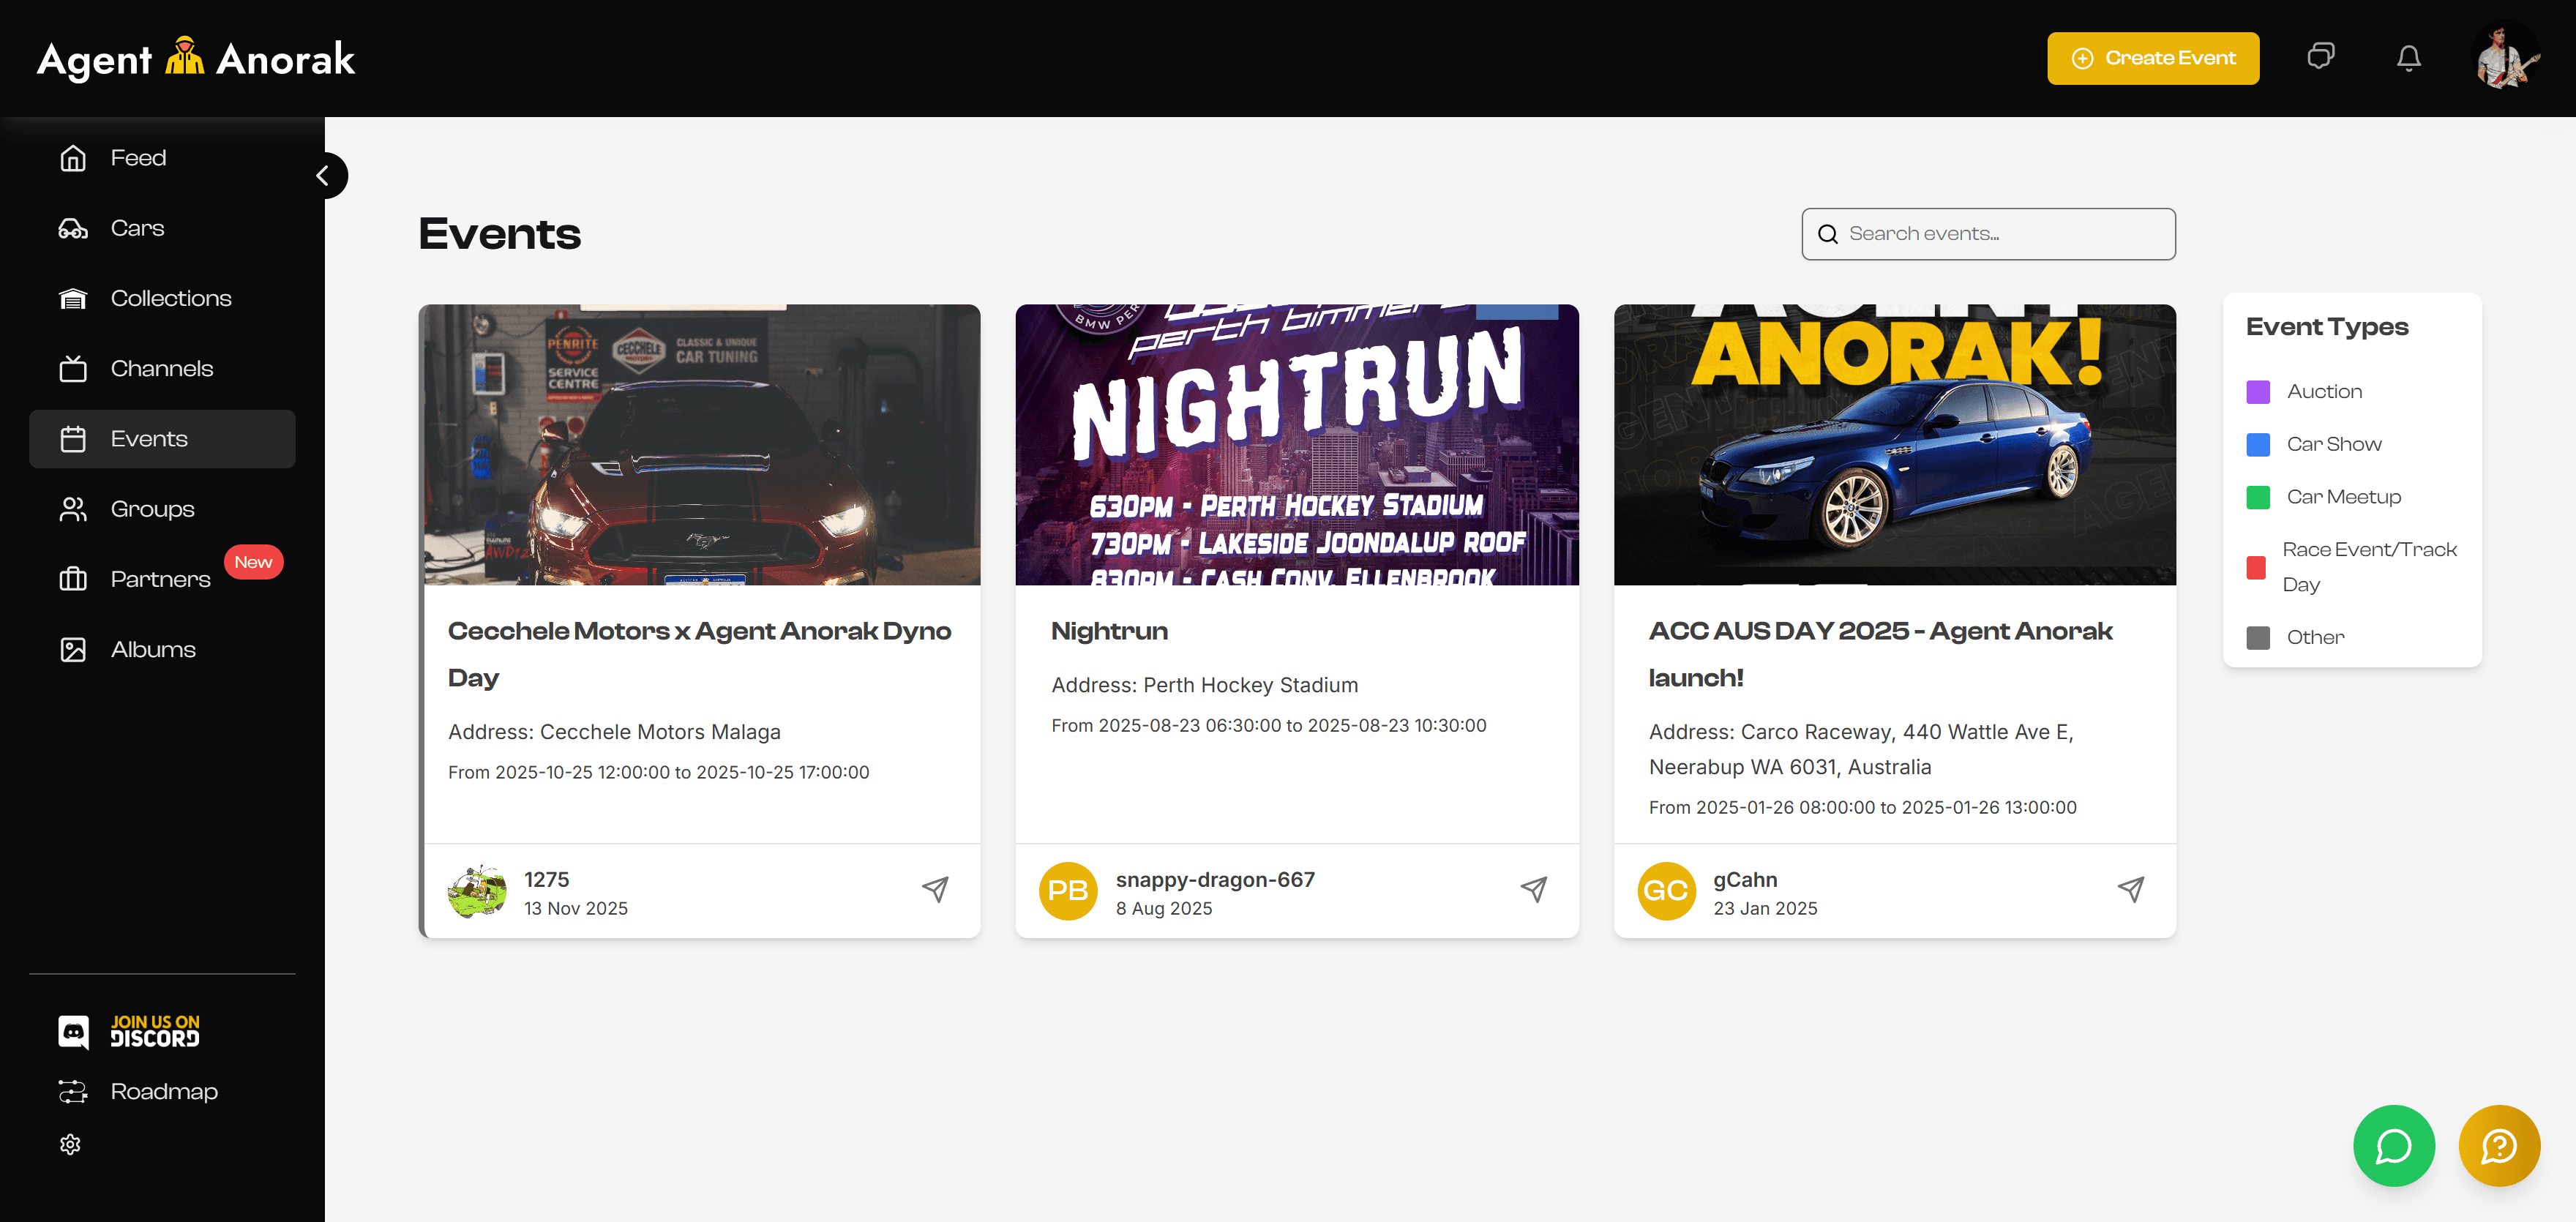Collapse the sidebar with chevron arrow
Image resolution: width=2576 pixels, height=1222 pixels.
pos(323,176)
